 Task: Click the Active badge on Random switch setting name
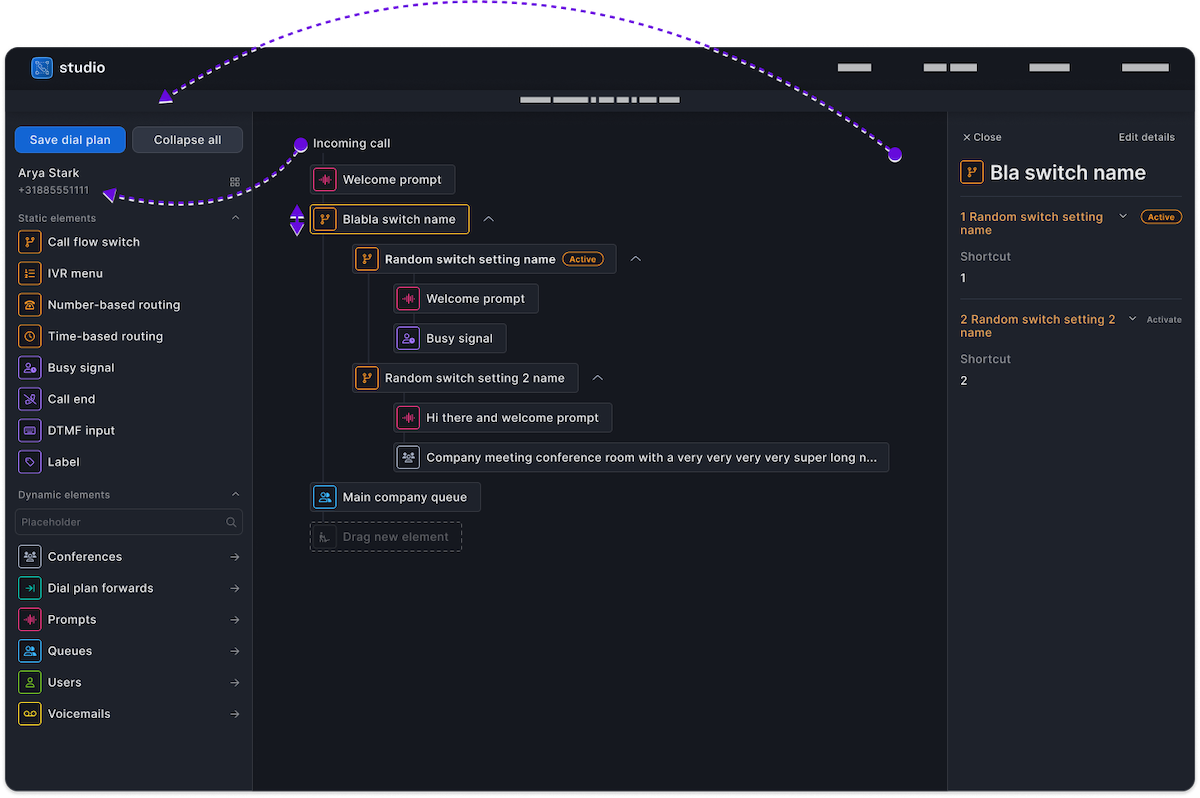583,258
